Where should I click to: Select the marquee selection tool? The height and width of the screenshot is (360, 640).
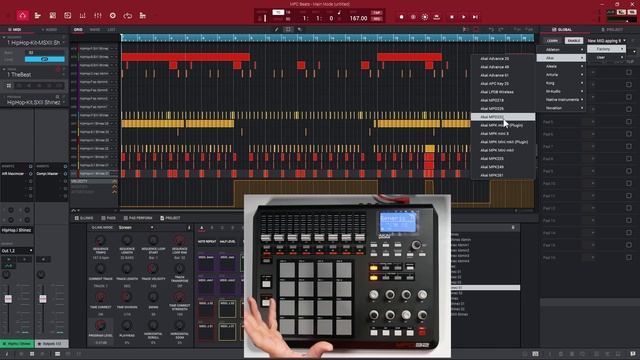(288, 29)
